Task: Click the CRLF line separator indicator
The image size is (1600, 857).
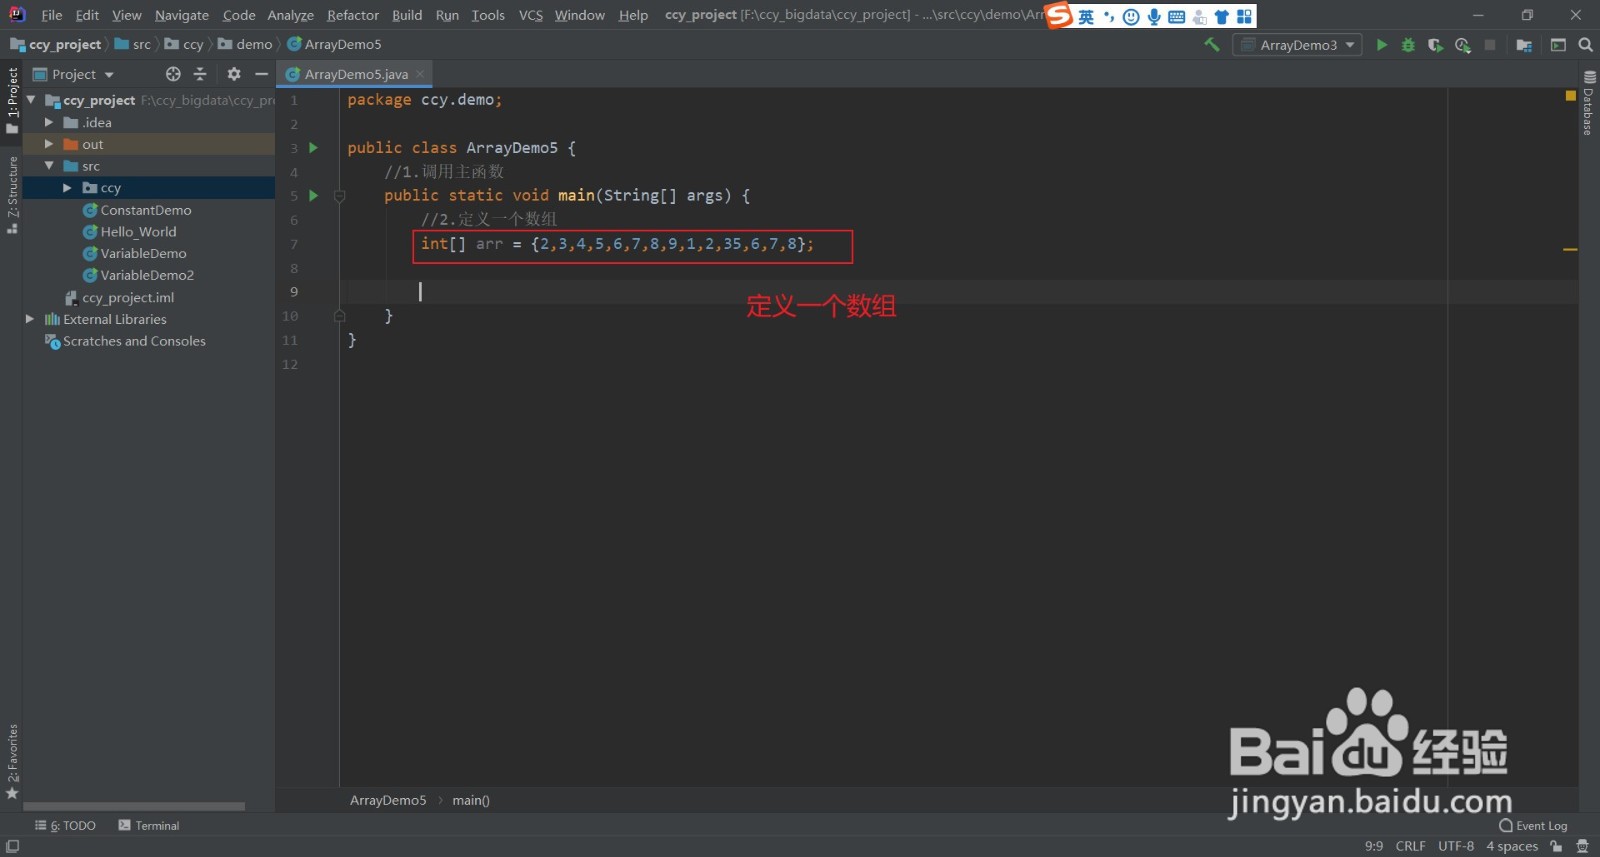Action: pos(1410,846)
